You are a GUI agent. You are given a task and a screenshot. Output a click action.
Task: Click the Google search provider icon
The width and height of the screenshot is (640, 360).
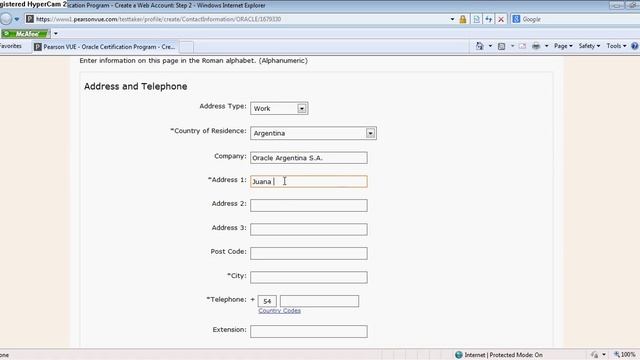(x=516, y=19)
